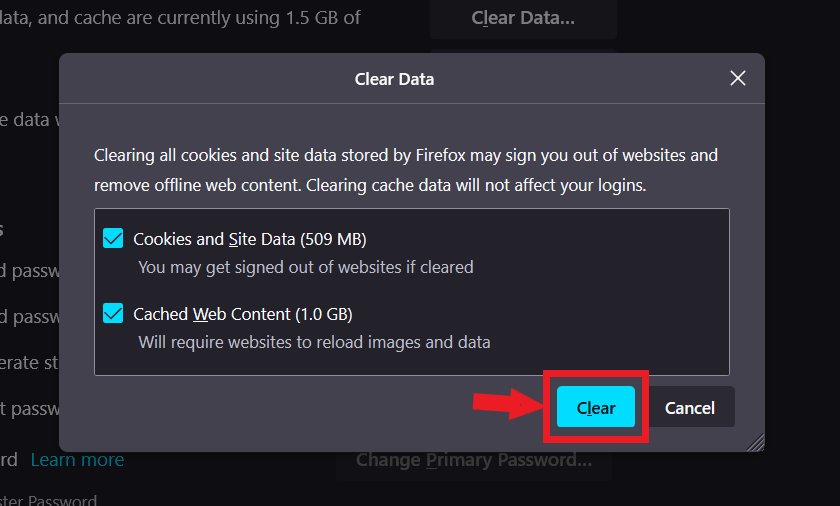The height and width of the screenshot is (506, 840).
Task: Click the partially visible 'Master Password' text
Action: point(48,500)
